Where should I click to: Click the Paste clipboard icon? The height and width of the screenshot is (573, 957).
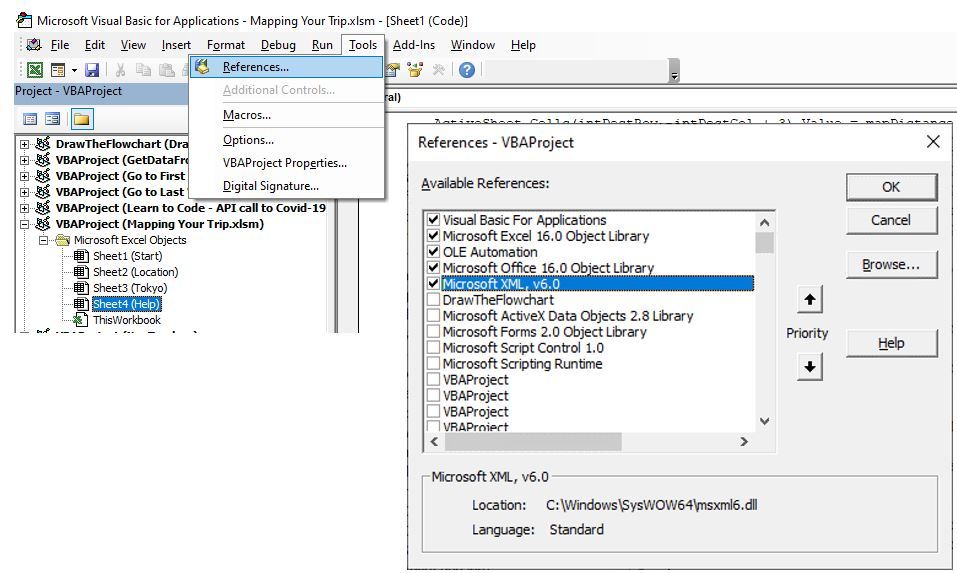pos(167,70)
